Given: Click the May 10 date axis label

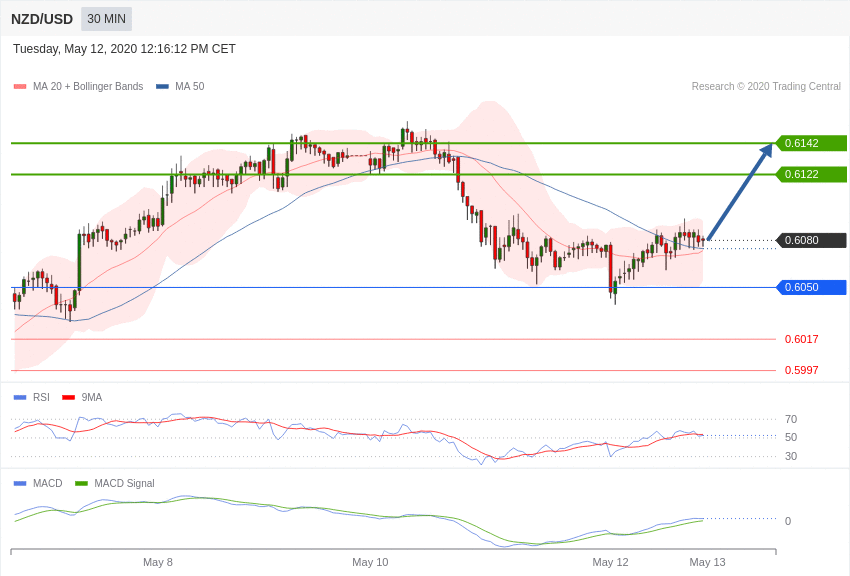Looking at the screenshot, I should coord(370,562).
